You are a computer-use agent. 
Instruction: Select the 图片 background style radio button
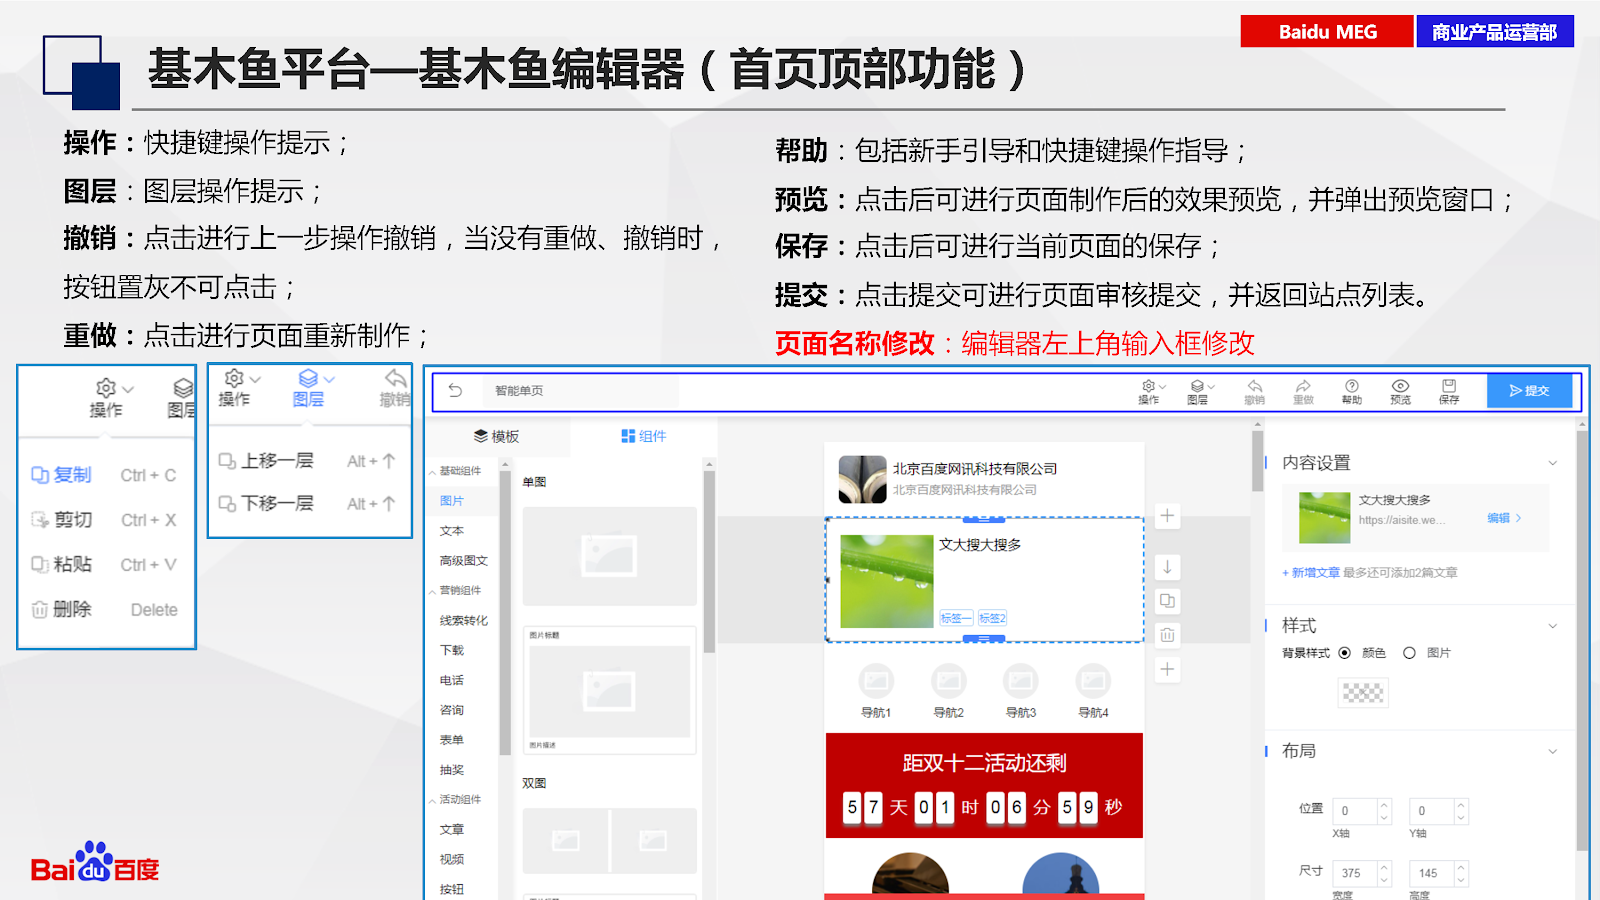pyautogui.click(x=1409, y=653)
